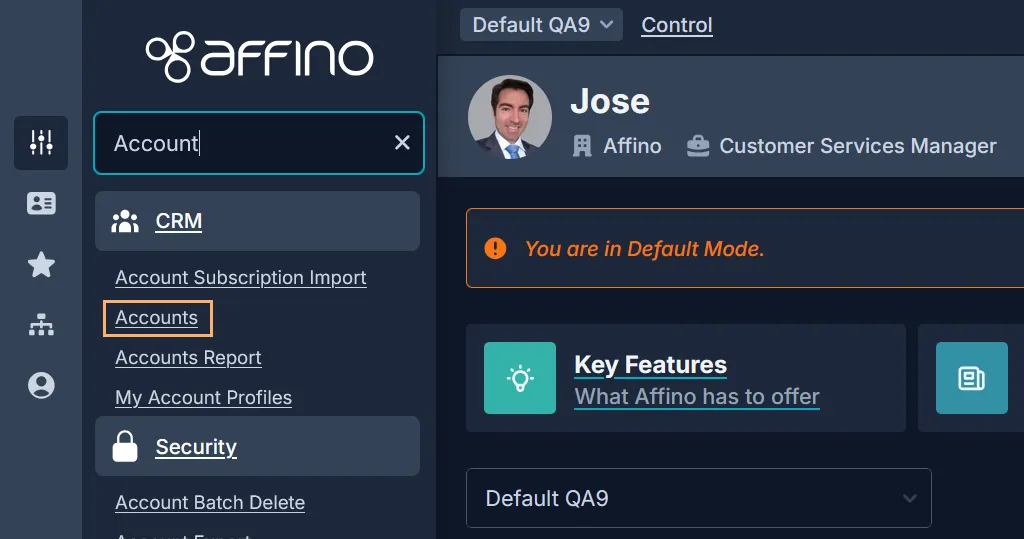
Task: Click the newspaper tile icon
Action: coord(971,378)
